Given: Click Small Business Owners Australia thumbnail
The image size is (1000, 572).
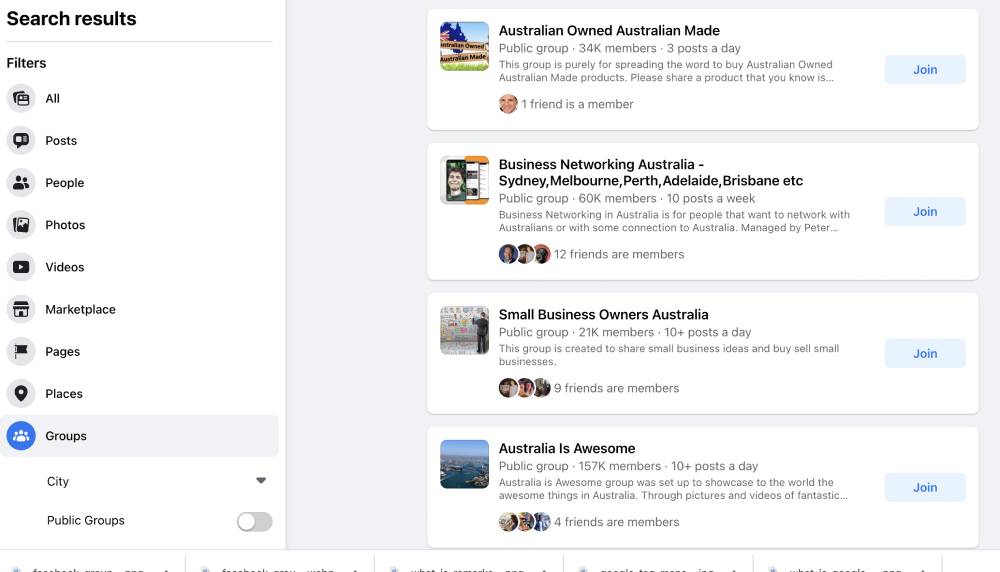Looking at the screenshot, I should point(464,330).
